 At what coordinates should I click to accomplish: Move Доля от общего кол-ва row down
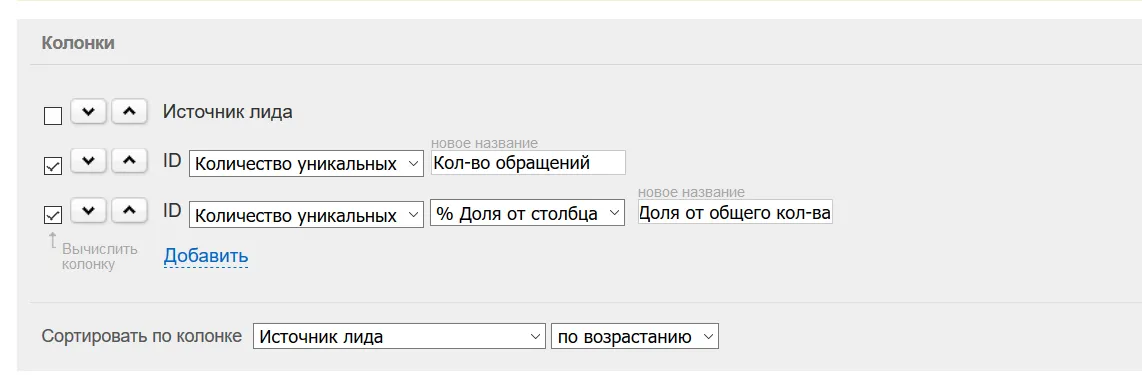coord(89,211)
